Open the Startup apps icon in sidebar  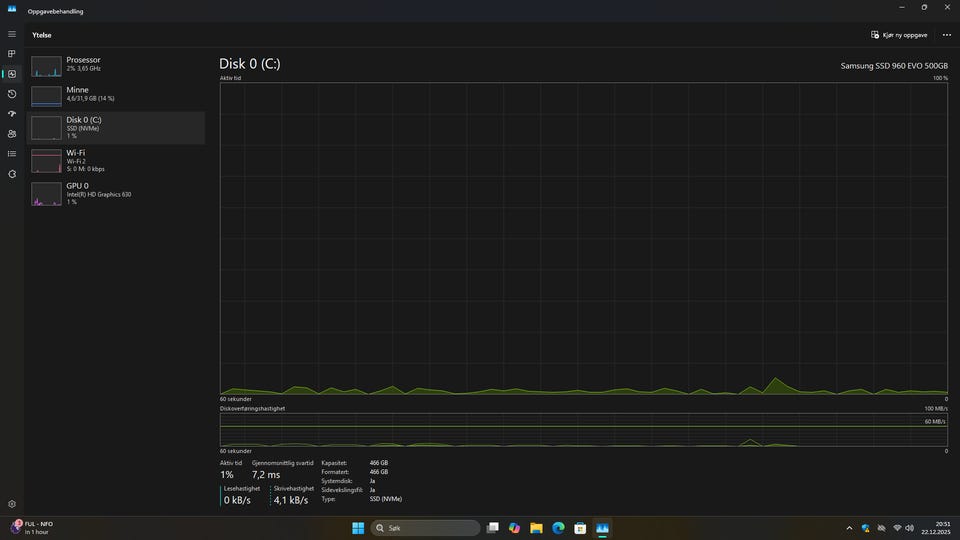[x=12, y=114]
